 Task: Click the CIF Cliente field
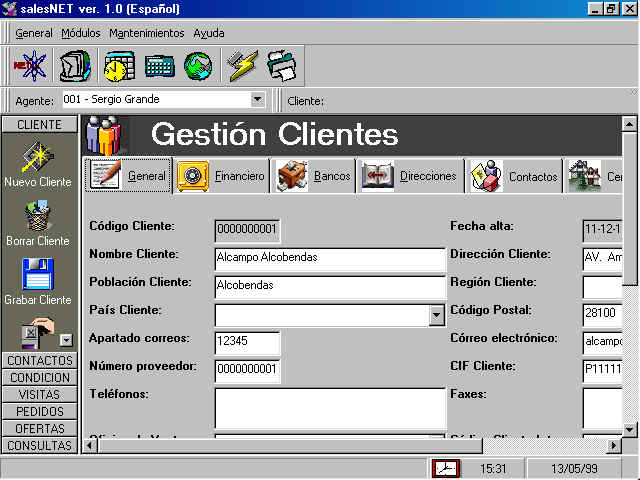[x=602, y=371]
